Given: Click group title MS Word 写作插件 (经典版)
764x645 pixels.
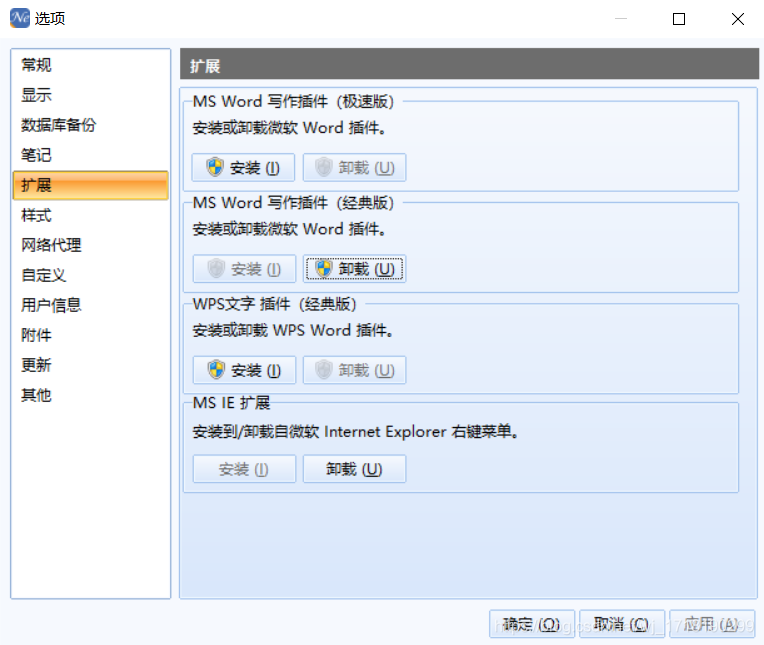Looking at the screenshot, I should coord(293,203).
